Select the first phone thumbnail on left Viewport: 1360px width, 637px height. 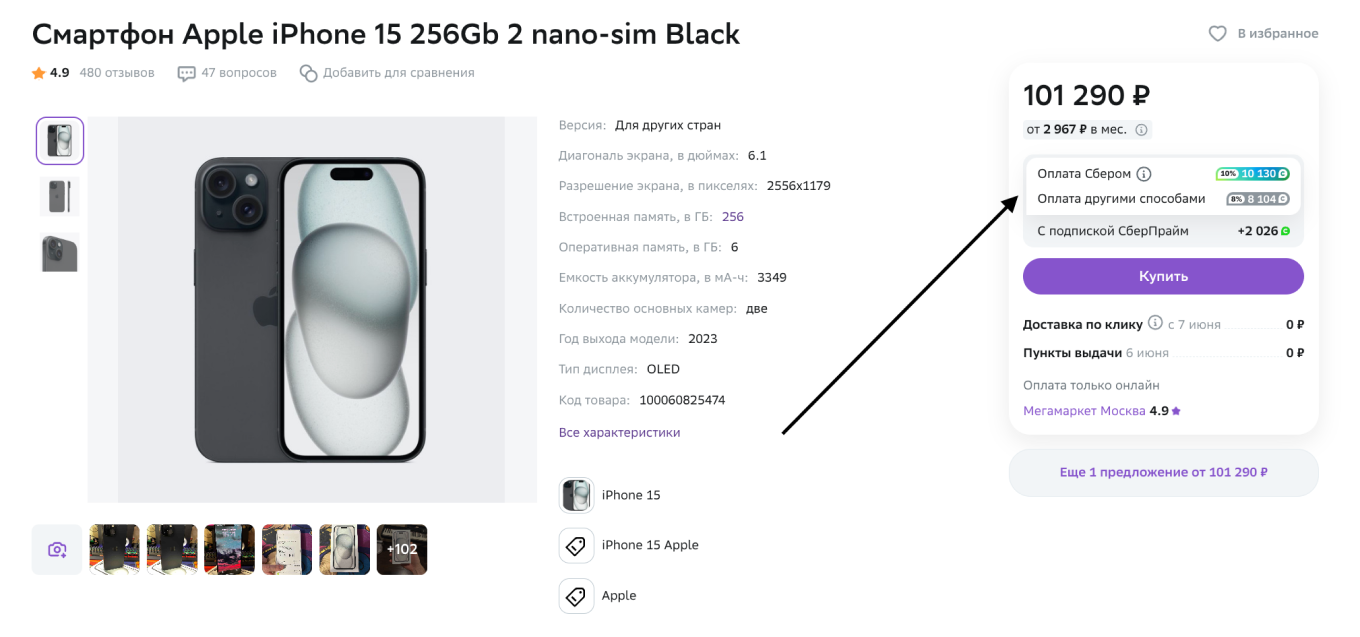coord(60,141)
